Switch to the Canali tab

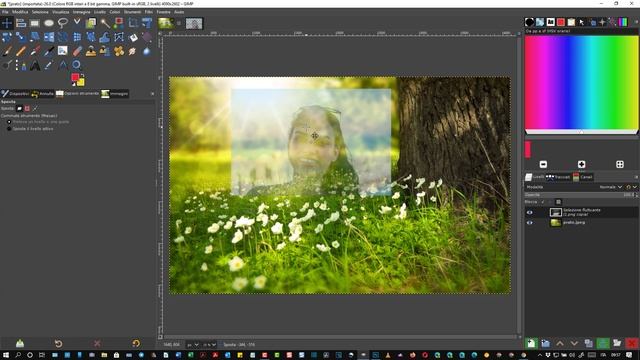click(x=582, y=177)
